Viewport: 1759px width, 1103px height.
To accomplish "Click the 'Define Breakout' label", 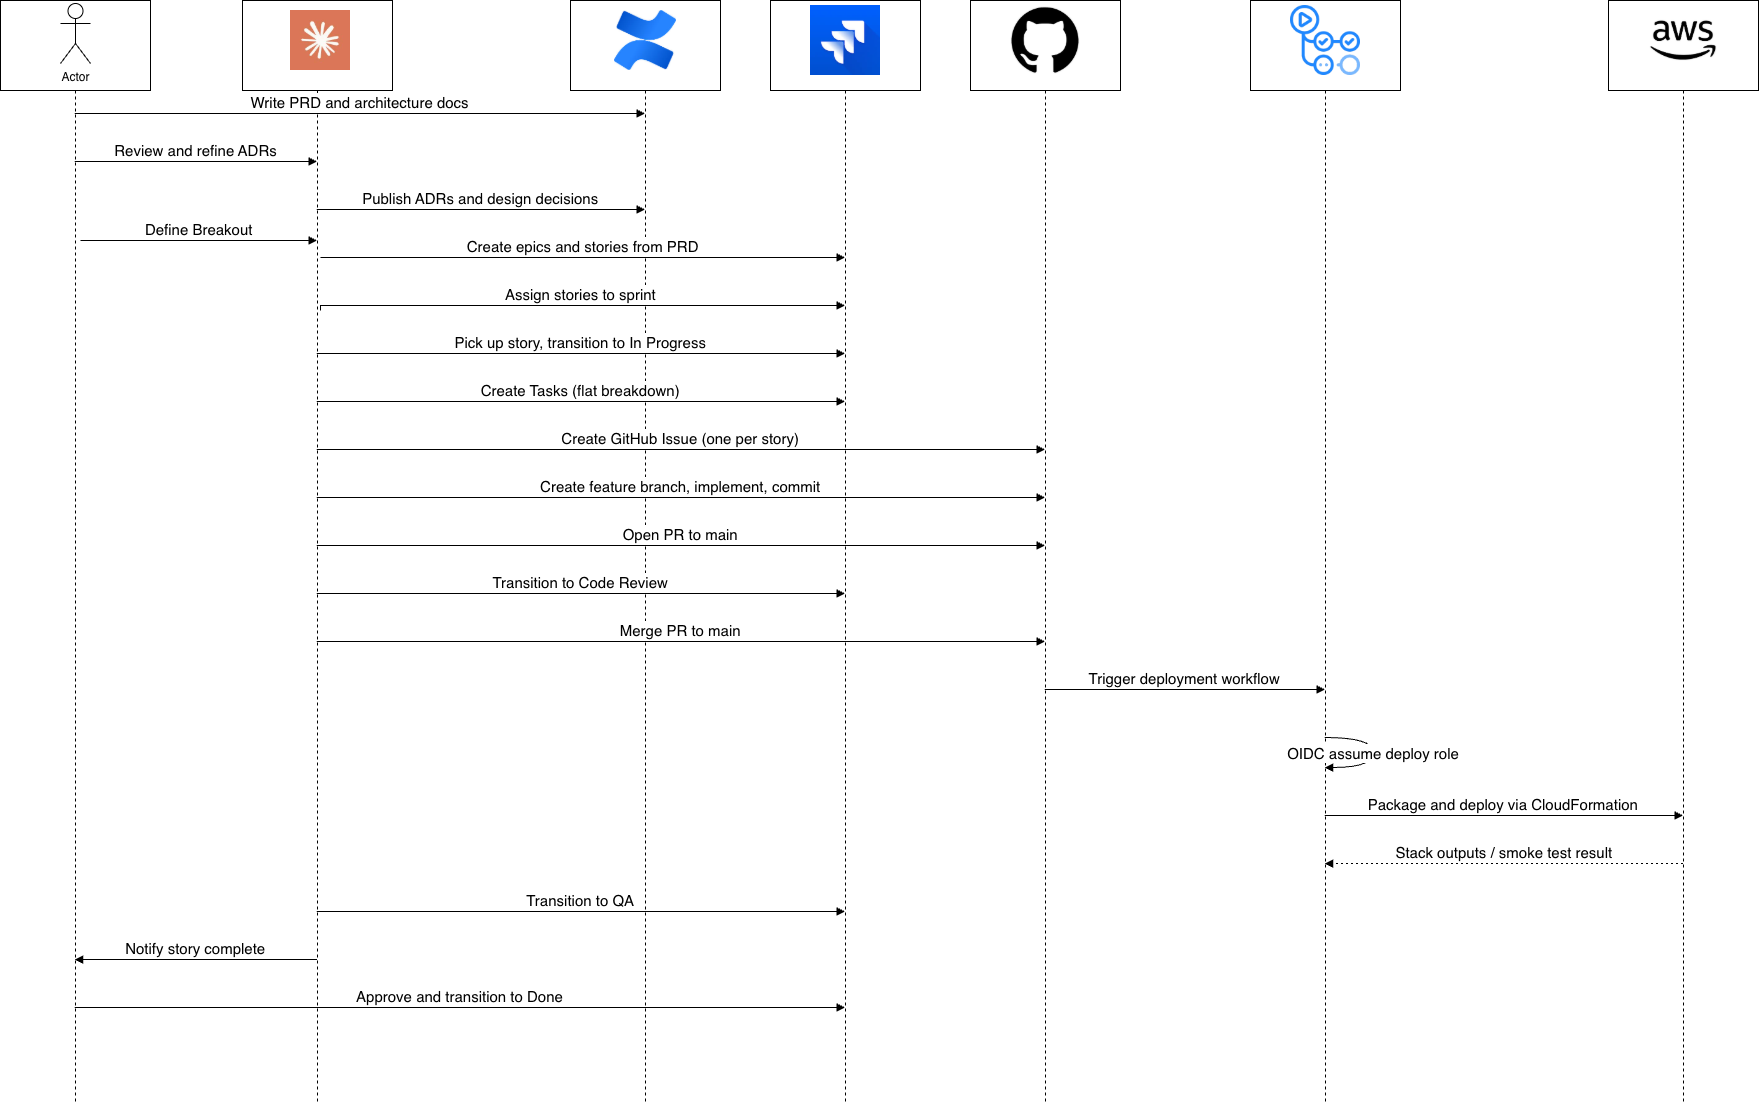I will tap(199, 230).
